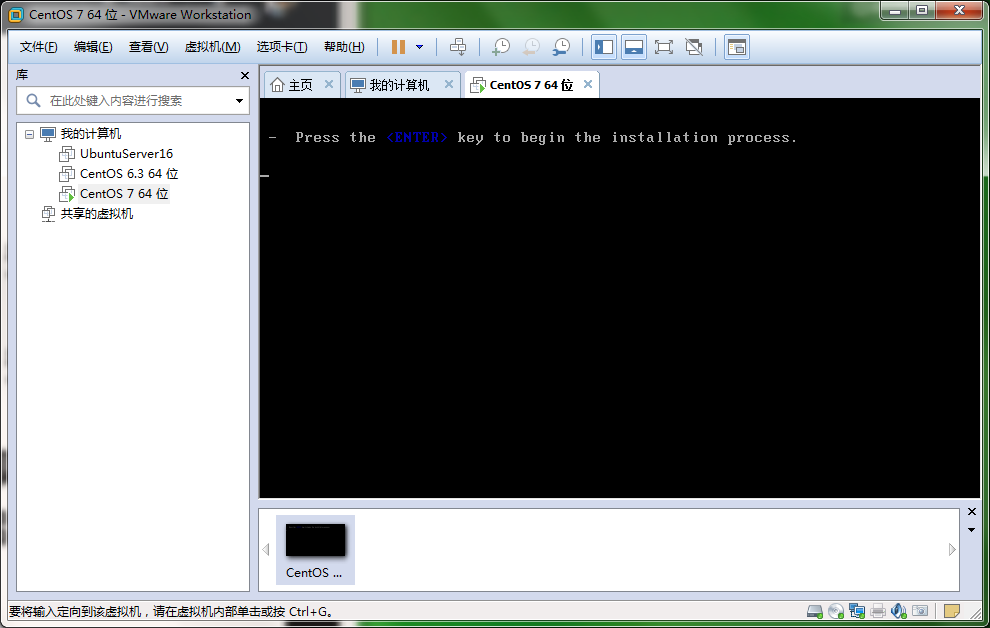Click the sound card status icon
Image resolution: width=990 pixels, height=628 pixels.
[898, 611]
